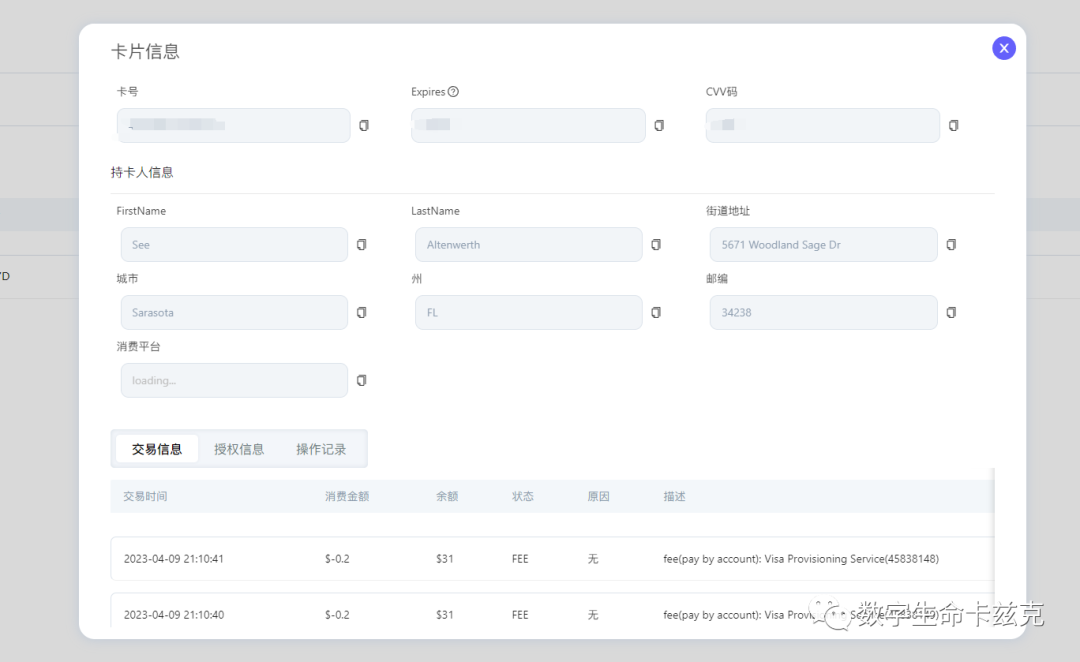Copy the FirstName value See
The image size is (1080, 662).
point(362,245)
